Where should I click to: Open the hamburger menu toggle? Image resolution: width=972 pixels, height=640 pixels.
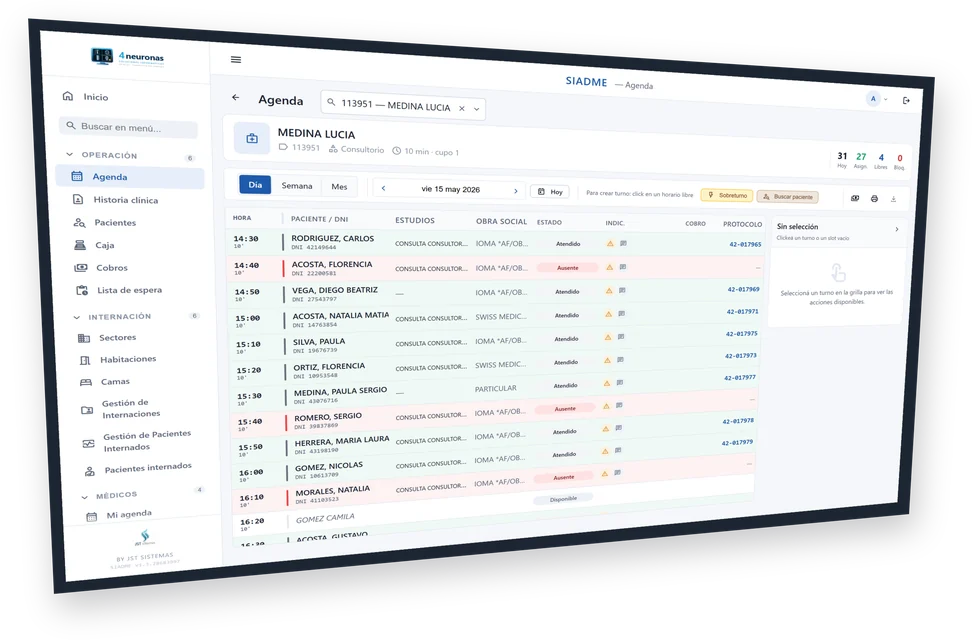pyautogui.click(x=236, y=60)
